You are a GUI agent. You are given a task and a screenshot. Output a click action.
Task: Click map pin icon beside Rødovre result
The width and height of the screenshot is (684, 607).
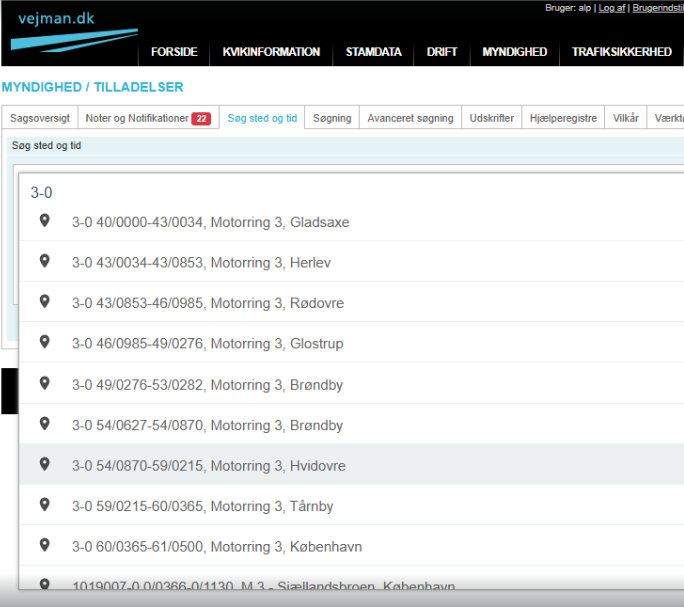click(x=44, y=302)
